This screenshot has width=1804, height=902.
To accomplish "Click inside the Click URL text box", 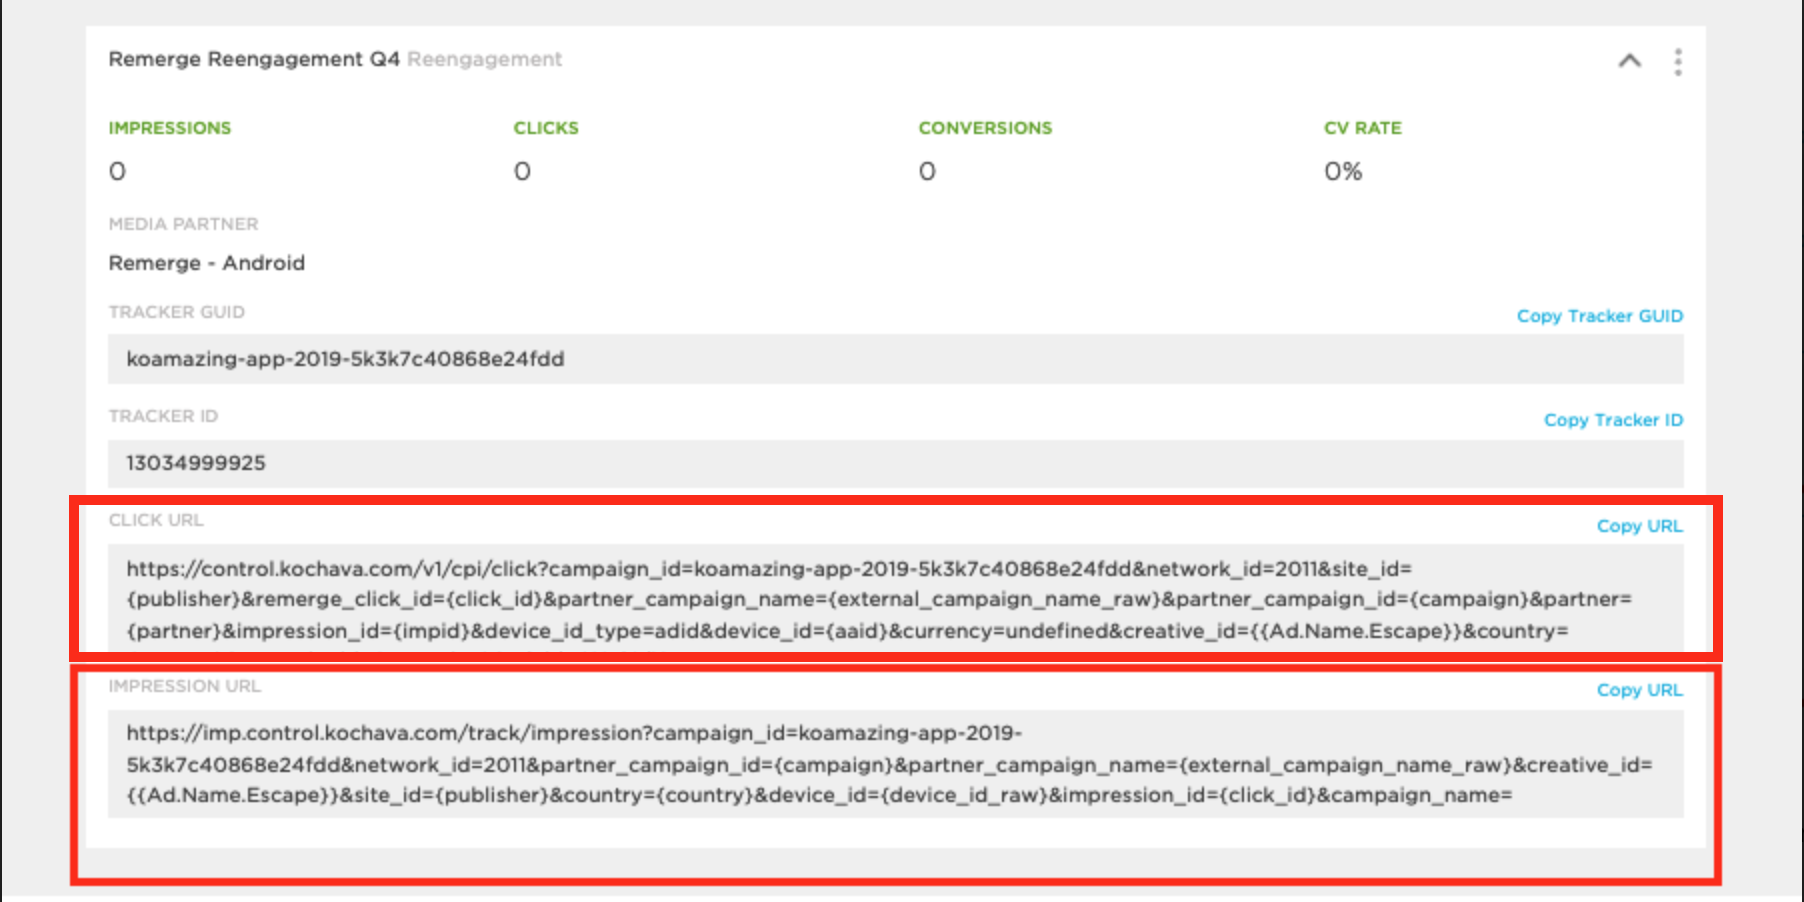I will (894, 599).
